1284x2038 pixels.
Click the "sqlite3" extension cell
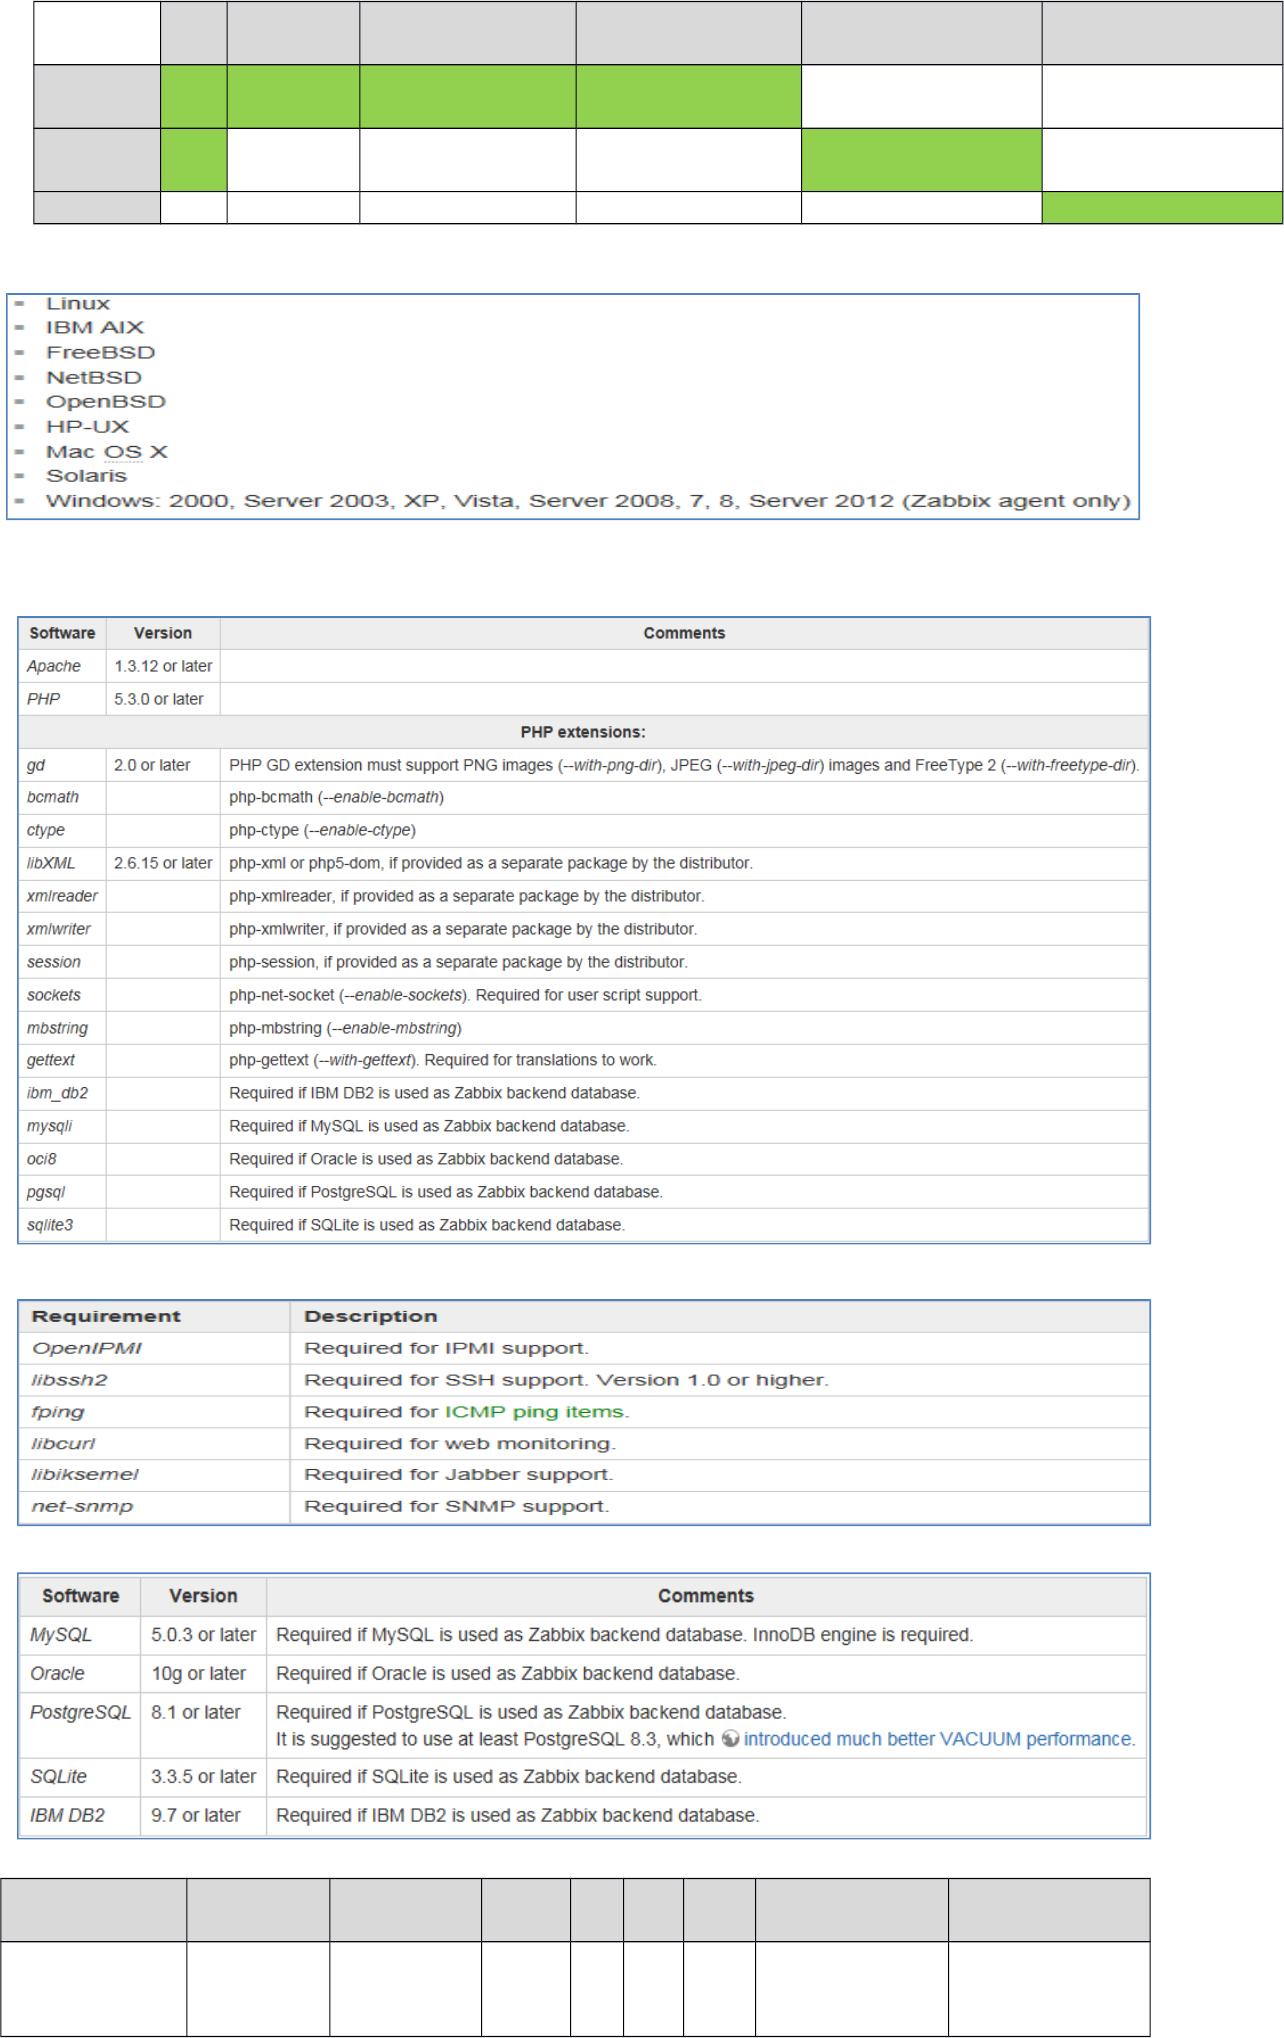click(62, 1225)
